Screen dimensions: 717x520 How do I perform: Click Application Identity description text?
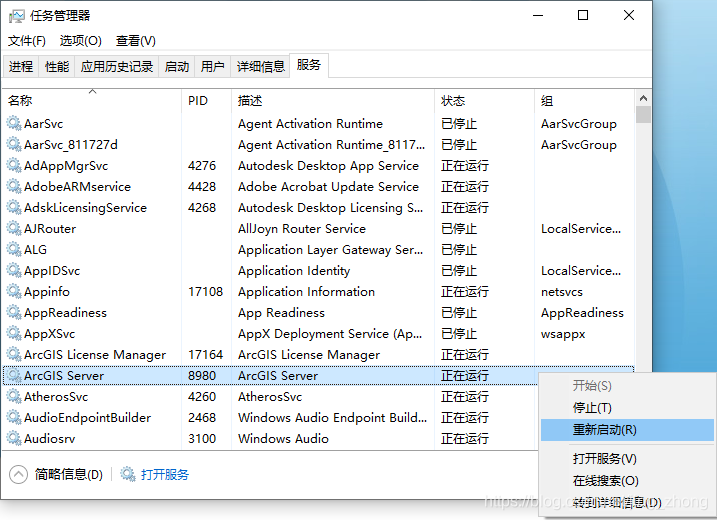pos(294,271)
